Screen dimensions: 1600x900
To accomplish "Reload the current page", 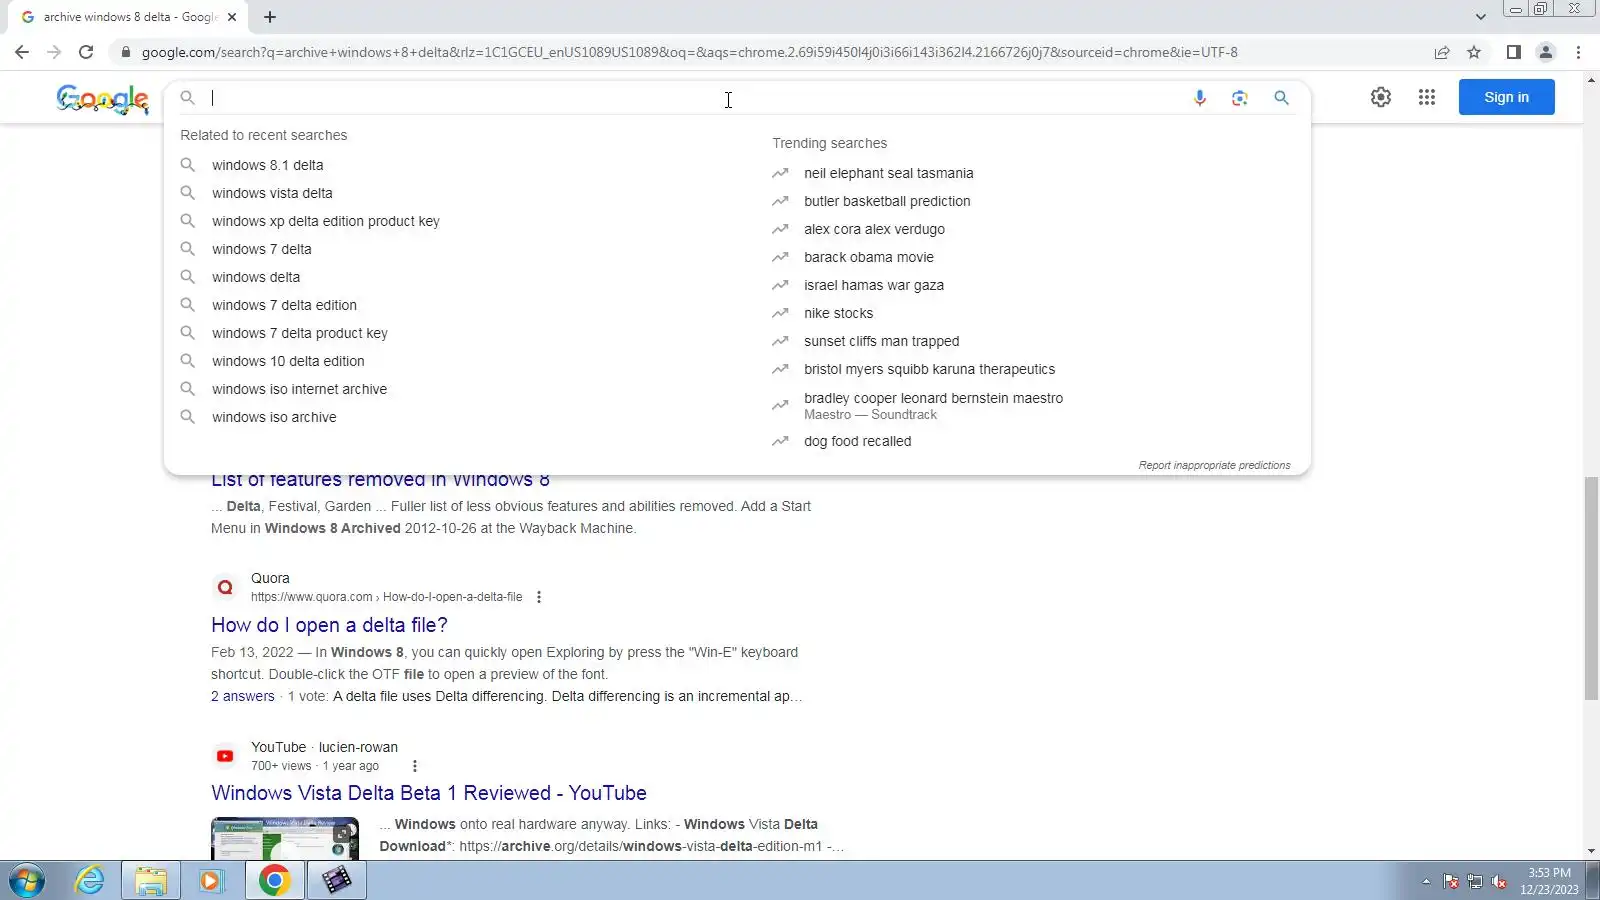I will tap(86, 52).
